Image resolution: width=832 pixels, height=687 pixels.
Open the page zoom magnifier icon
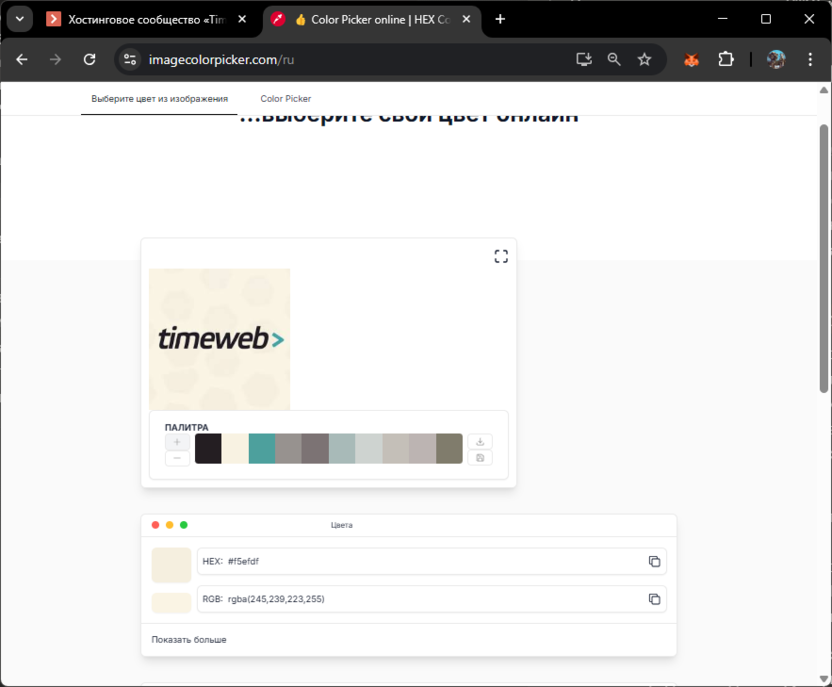click(614, 59)
